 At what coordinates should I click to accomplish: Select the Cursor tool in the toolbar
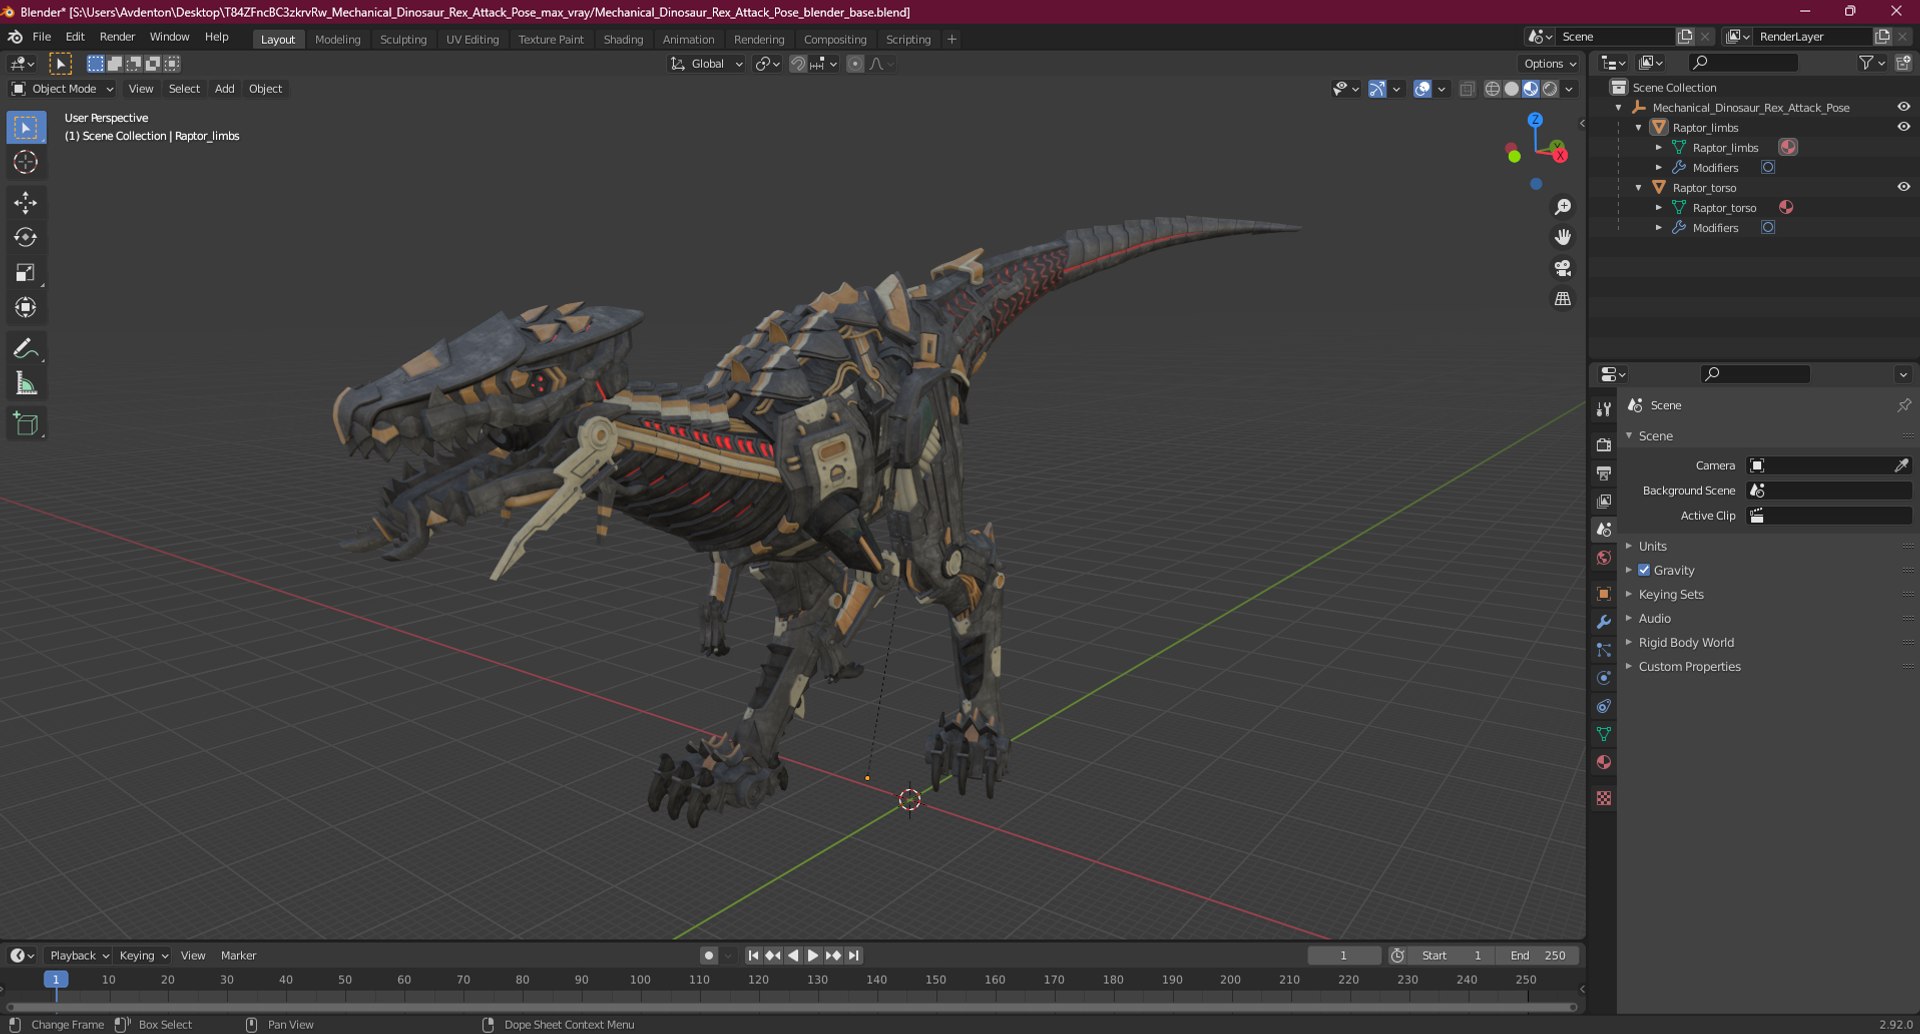point(26,162)
